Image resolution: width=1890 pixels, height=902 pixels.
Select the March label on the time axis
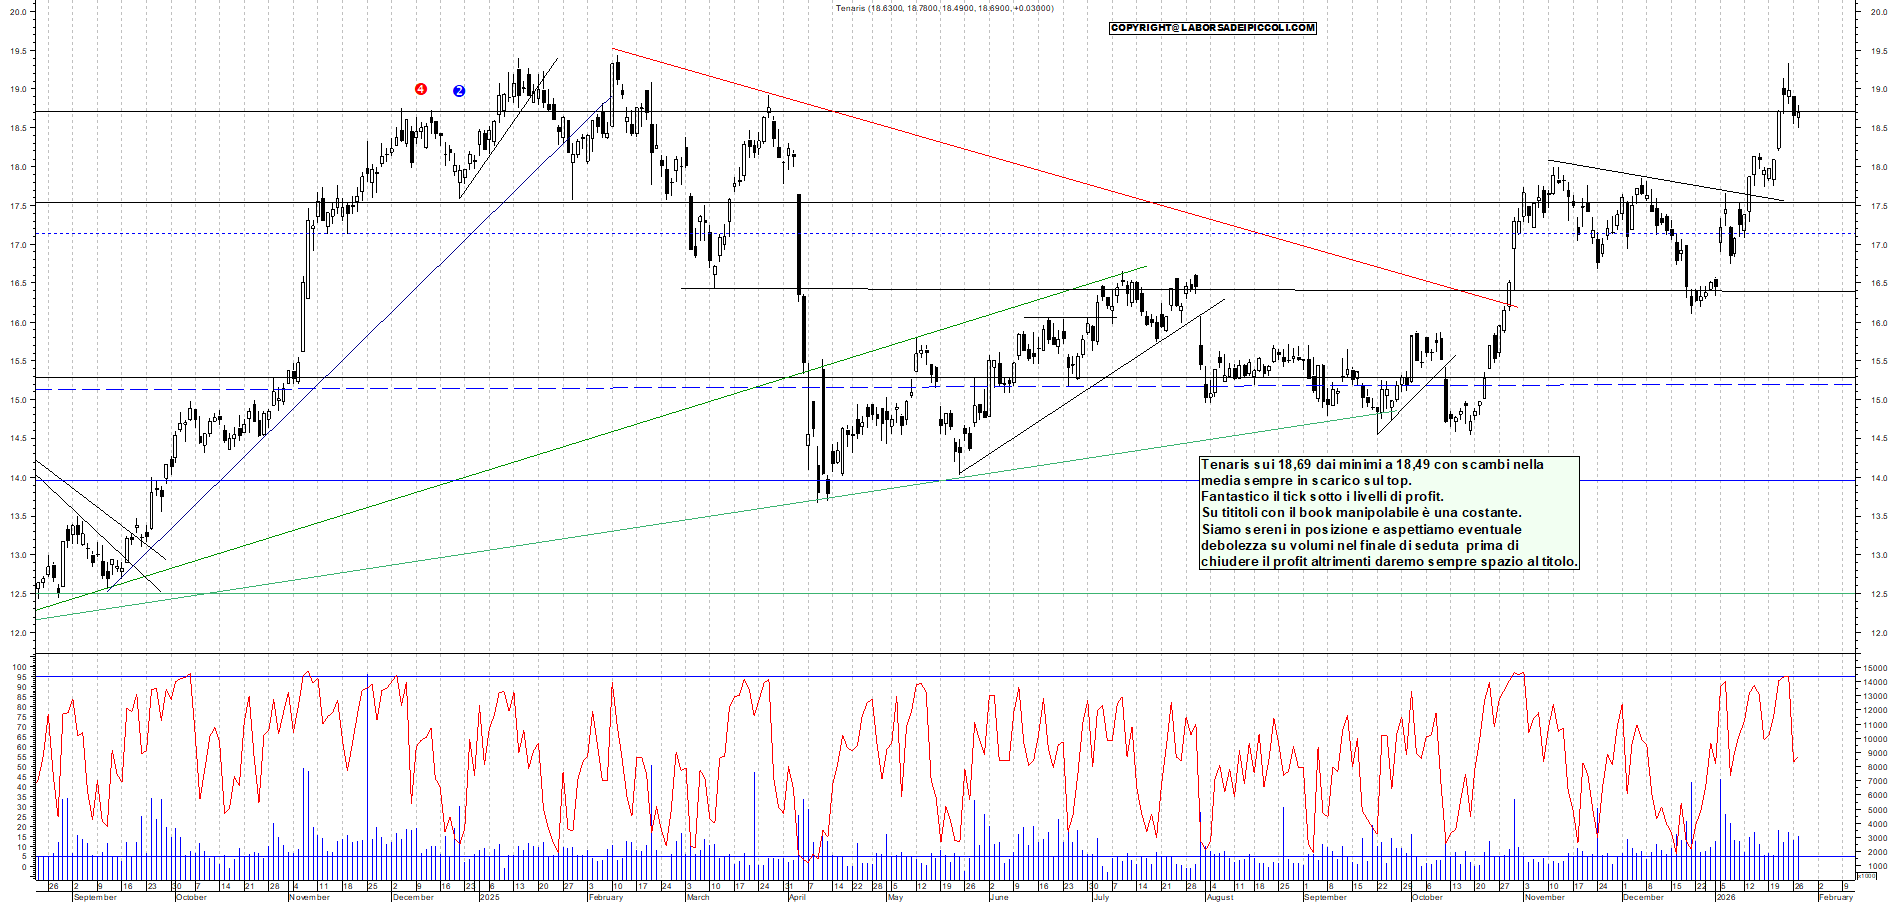click(x=698, y=897)
